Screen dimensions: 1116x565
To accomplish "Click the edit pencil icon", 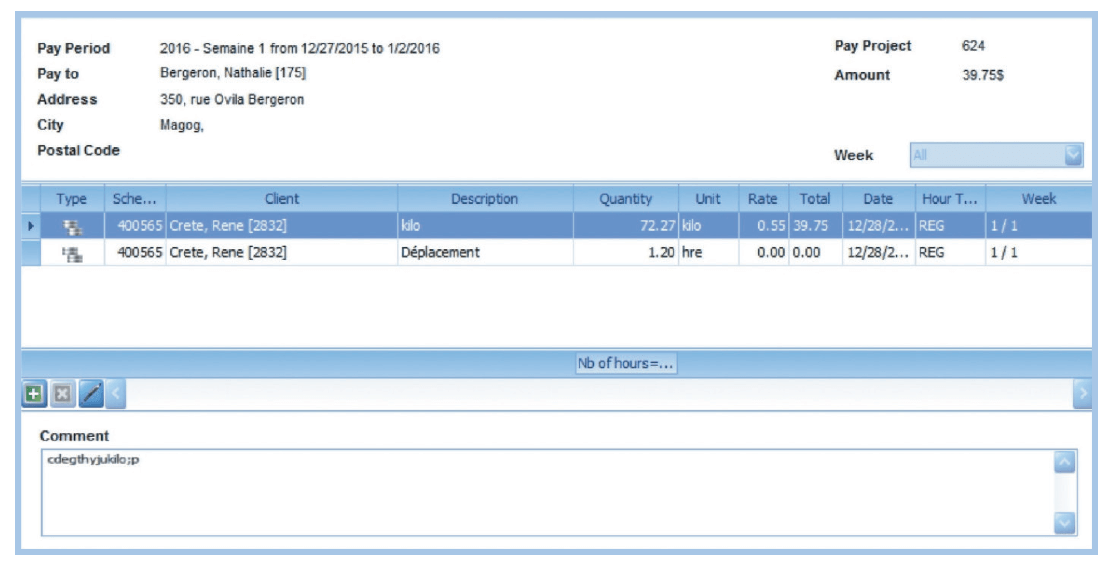I will tap(91, 394).
